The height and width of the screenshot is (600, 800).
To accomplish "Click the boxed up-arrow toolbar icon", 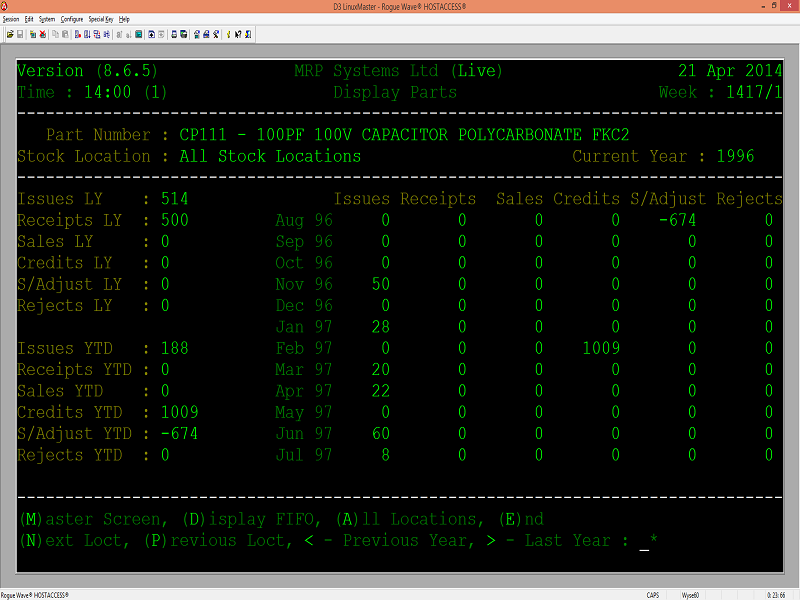I will point(151,34).
